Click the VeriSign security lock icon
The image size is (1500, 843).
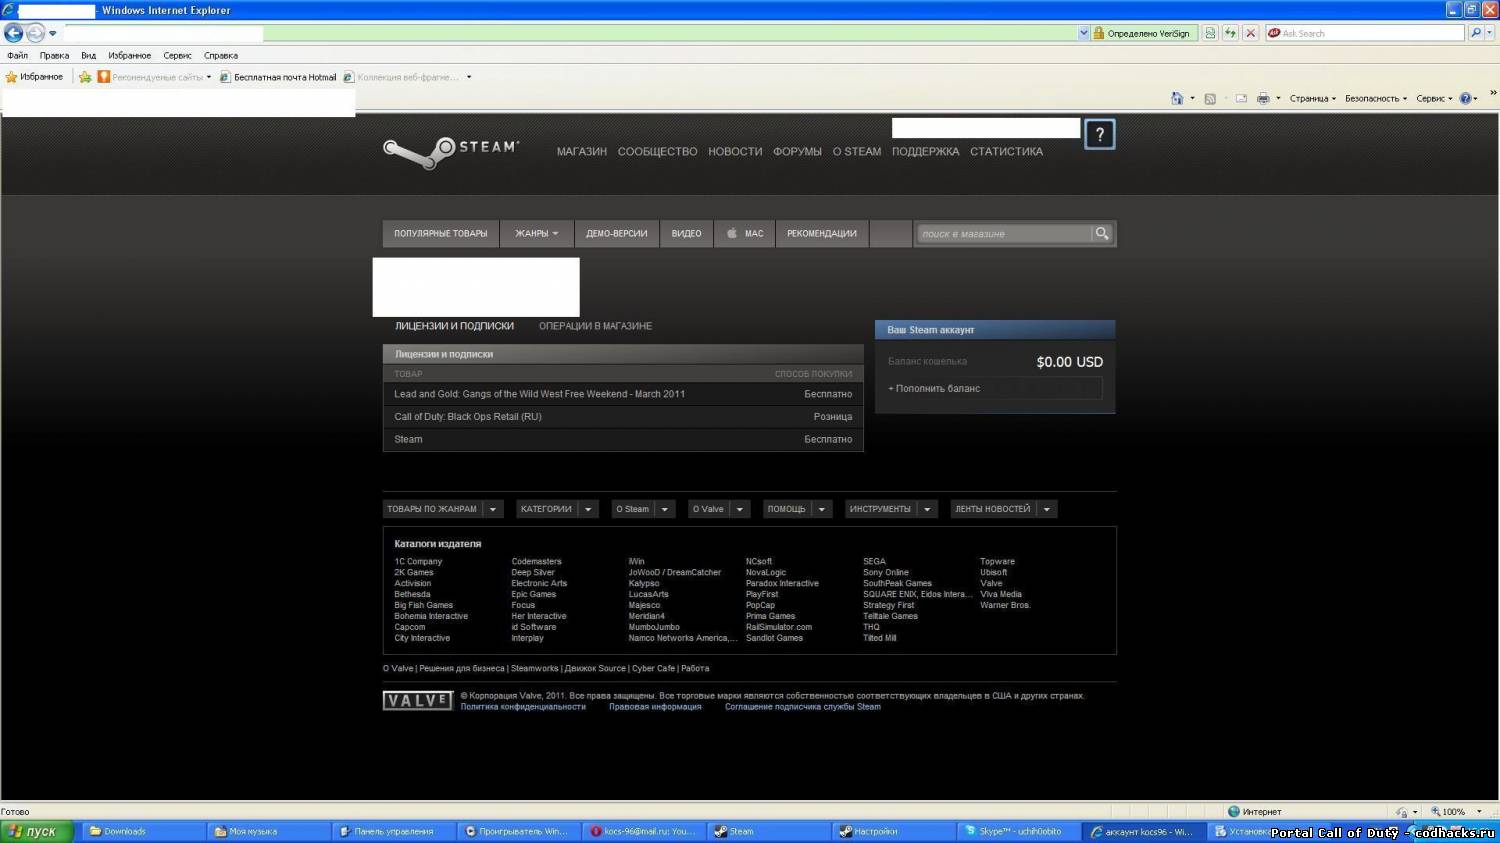pyautogui.click(x=1099, y=33)
